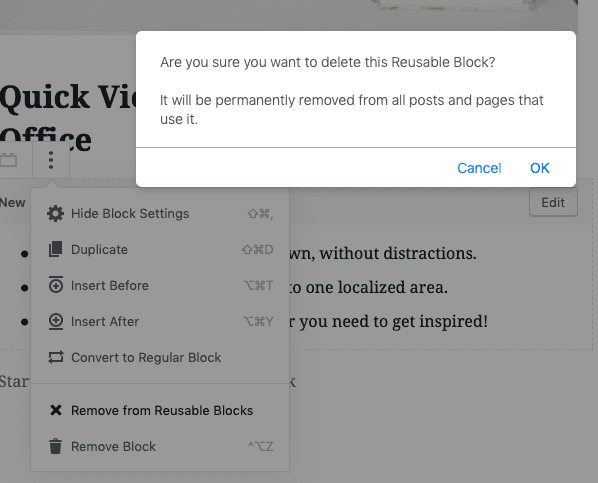
Task: Confirm deletion with the OK button
Action: [x=540, y=168]
